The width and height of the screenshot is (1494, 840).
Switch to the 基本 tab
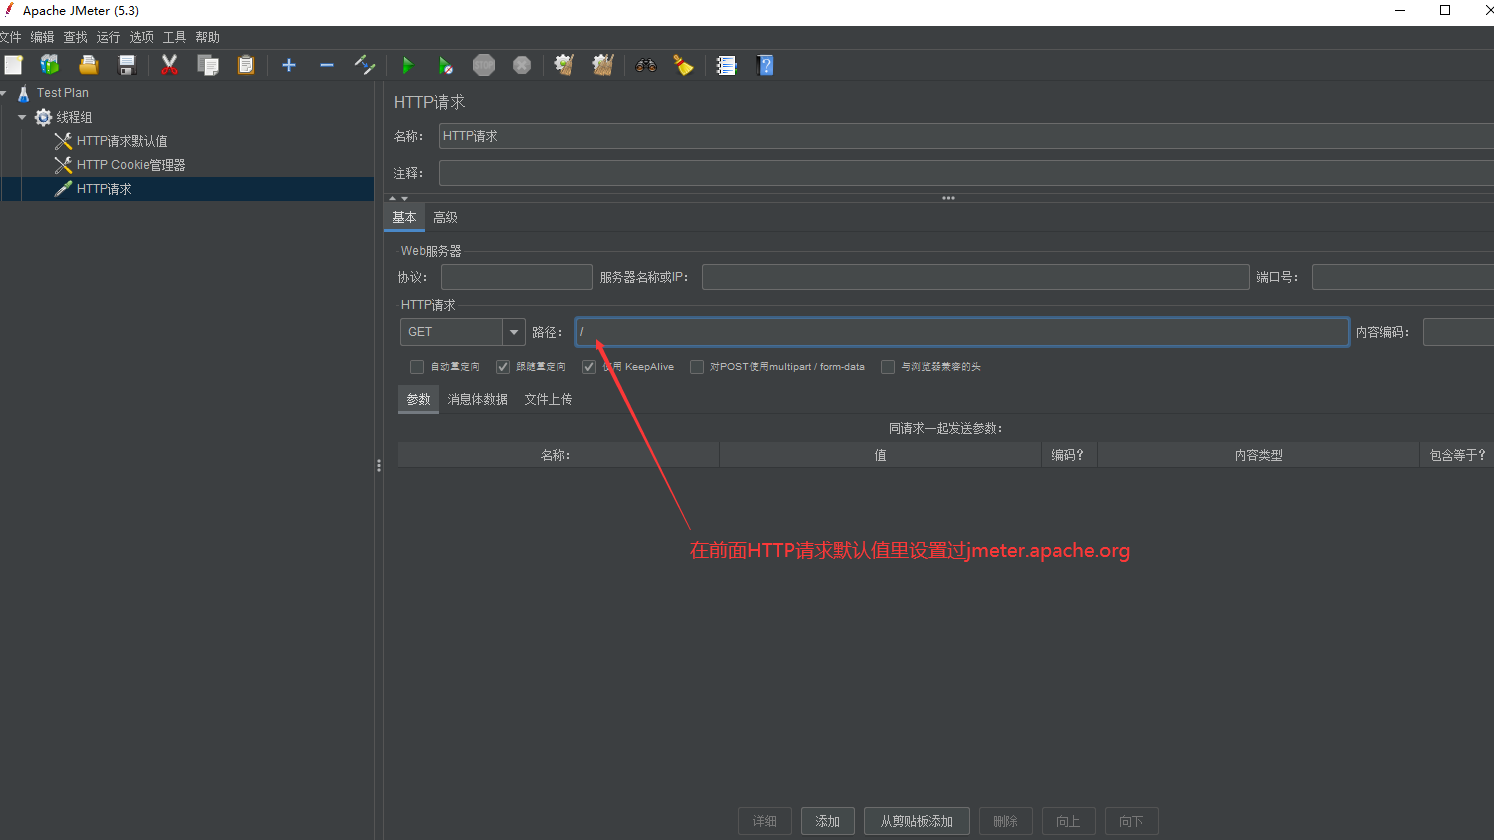tap(404, 217)
